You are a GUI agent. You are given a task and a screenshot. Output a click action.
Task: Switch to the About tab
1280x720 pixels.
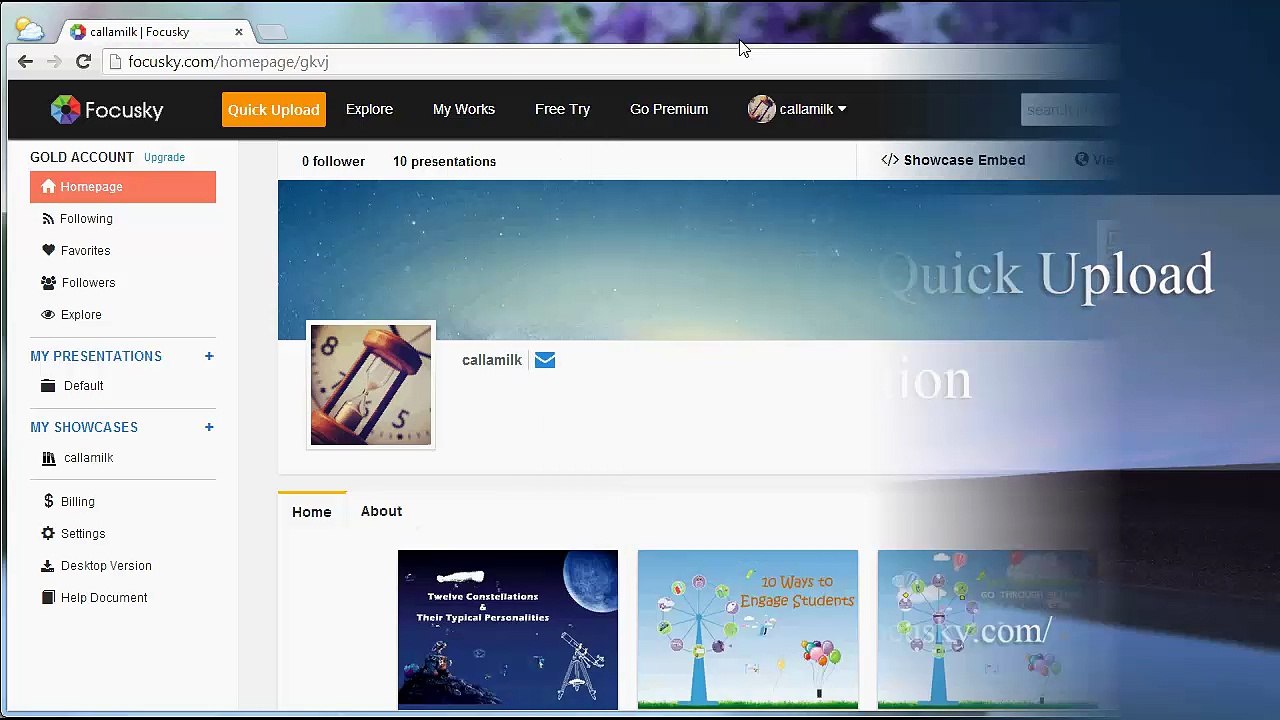click(x=381, y=511)
